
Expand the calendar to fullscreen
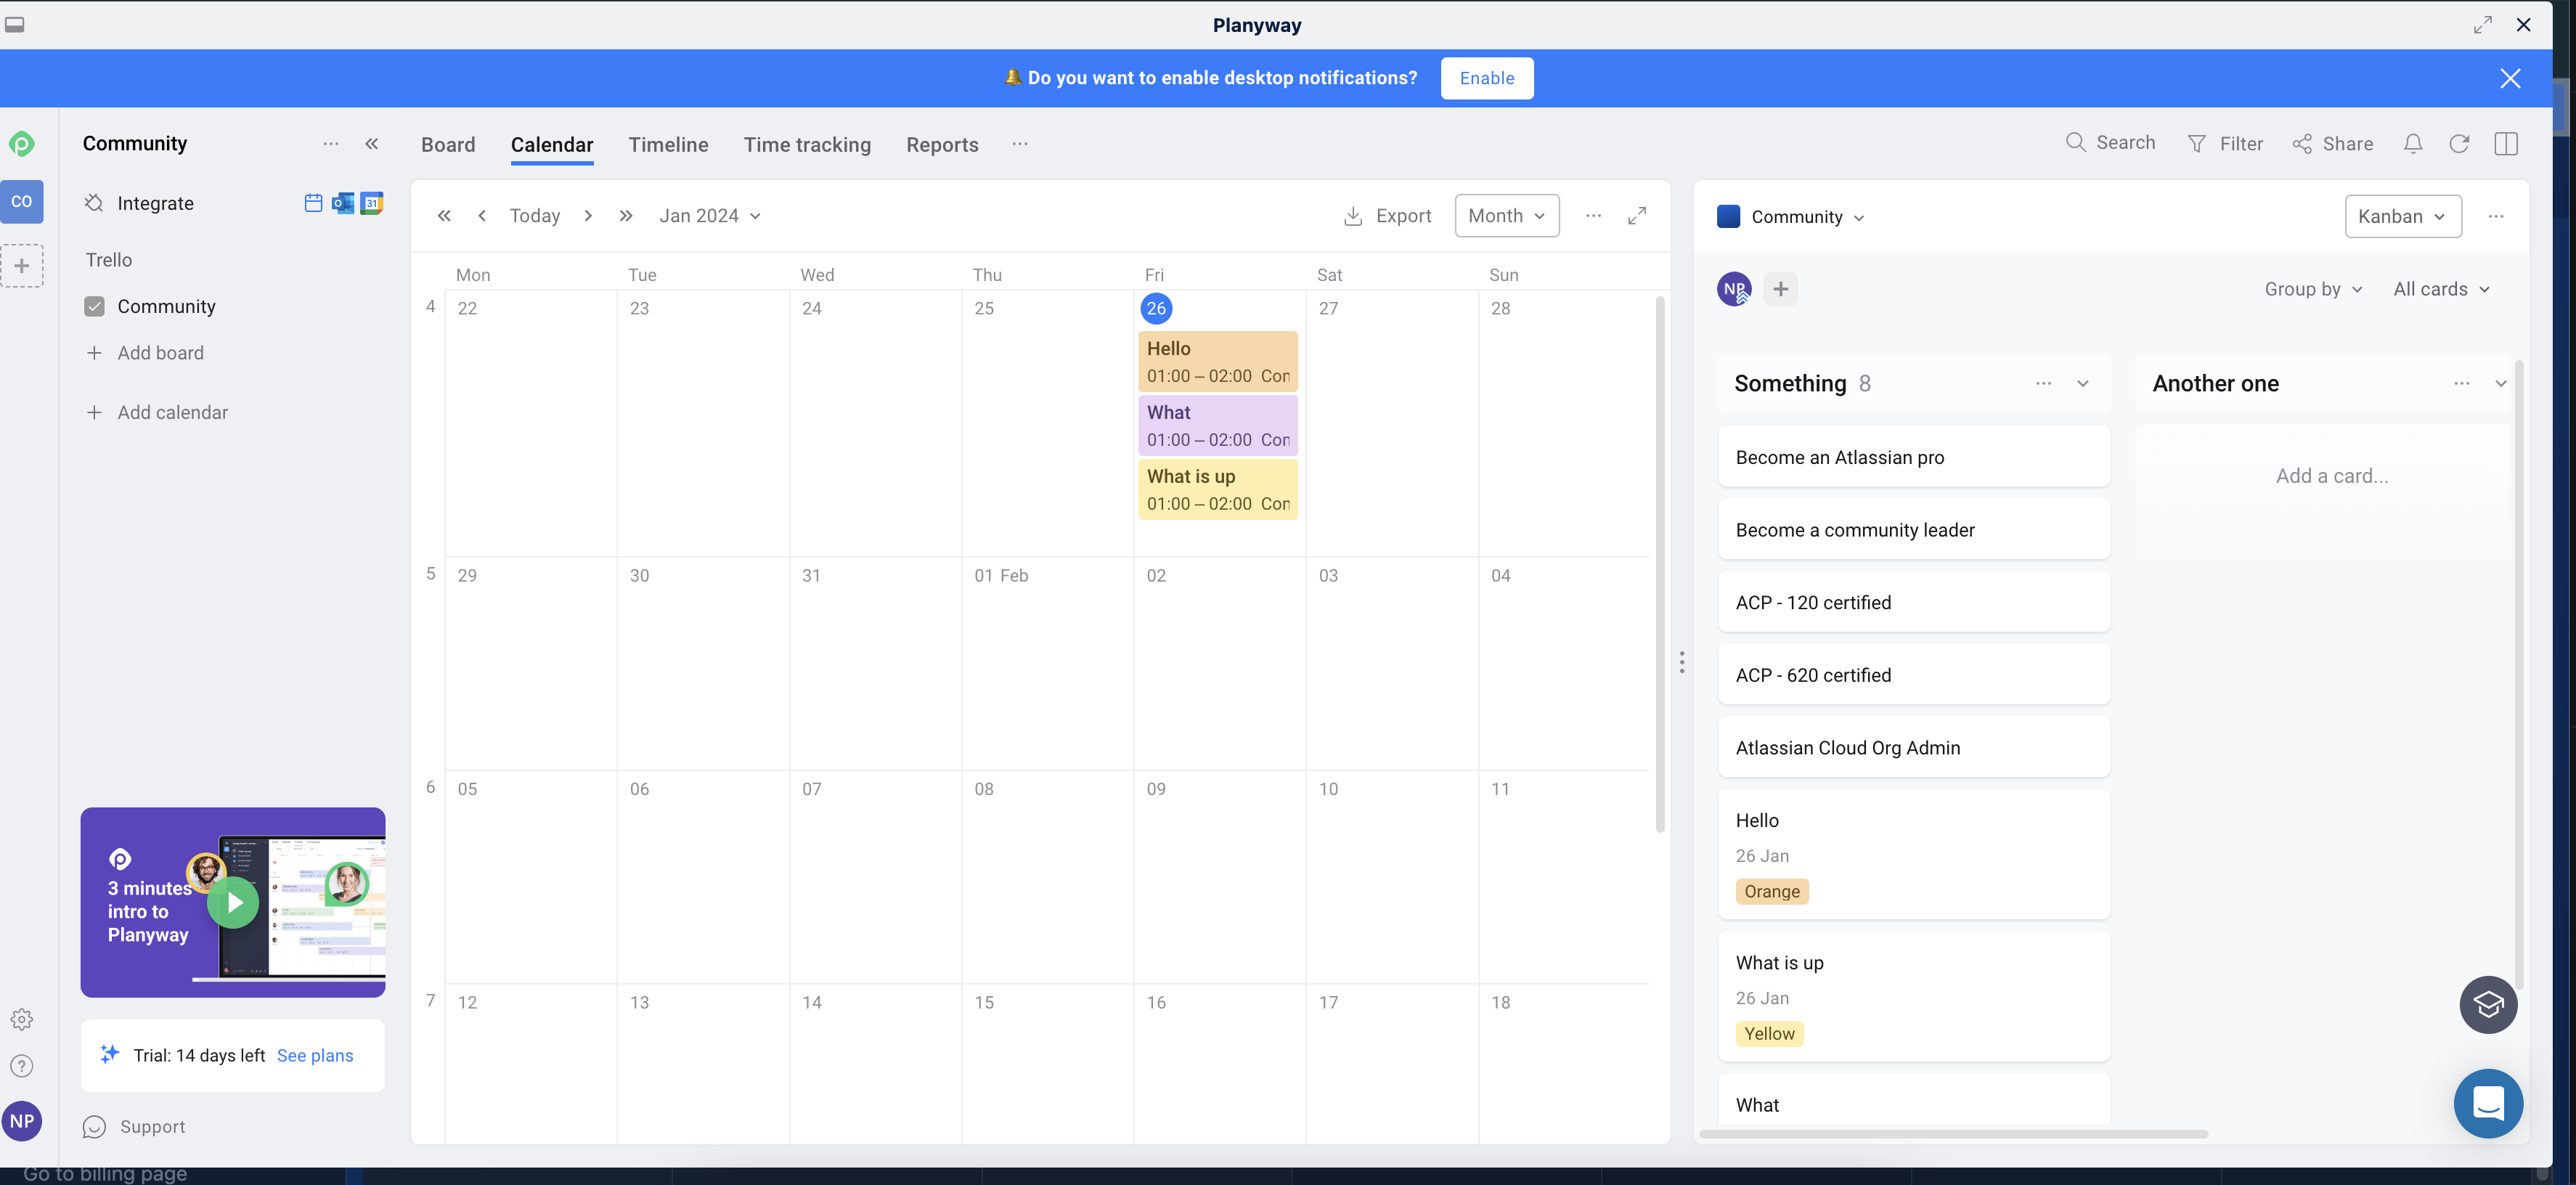(1637, 215)
